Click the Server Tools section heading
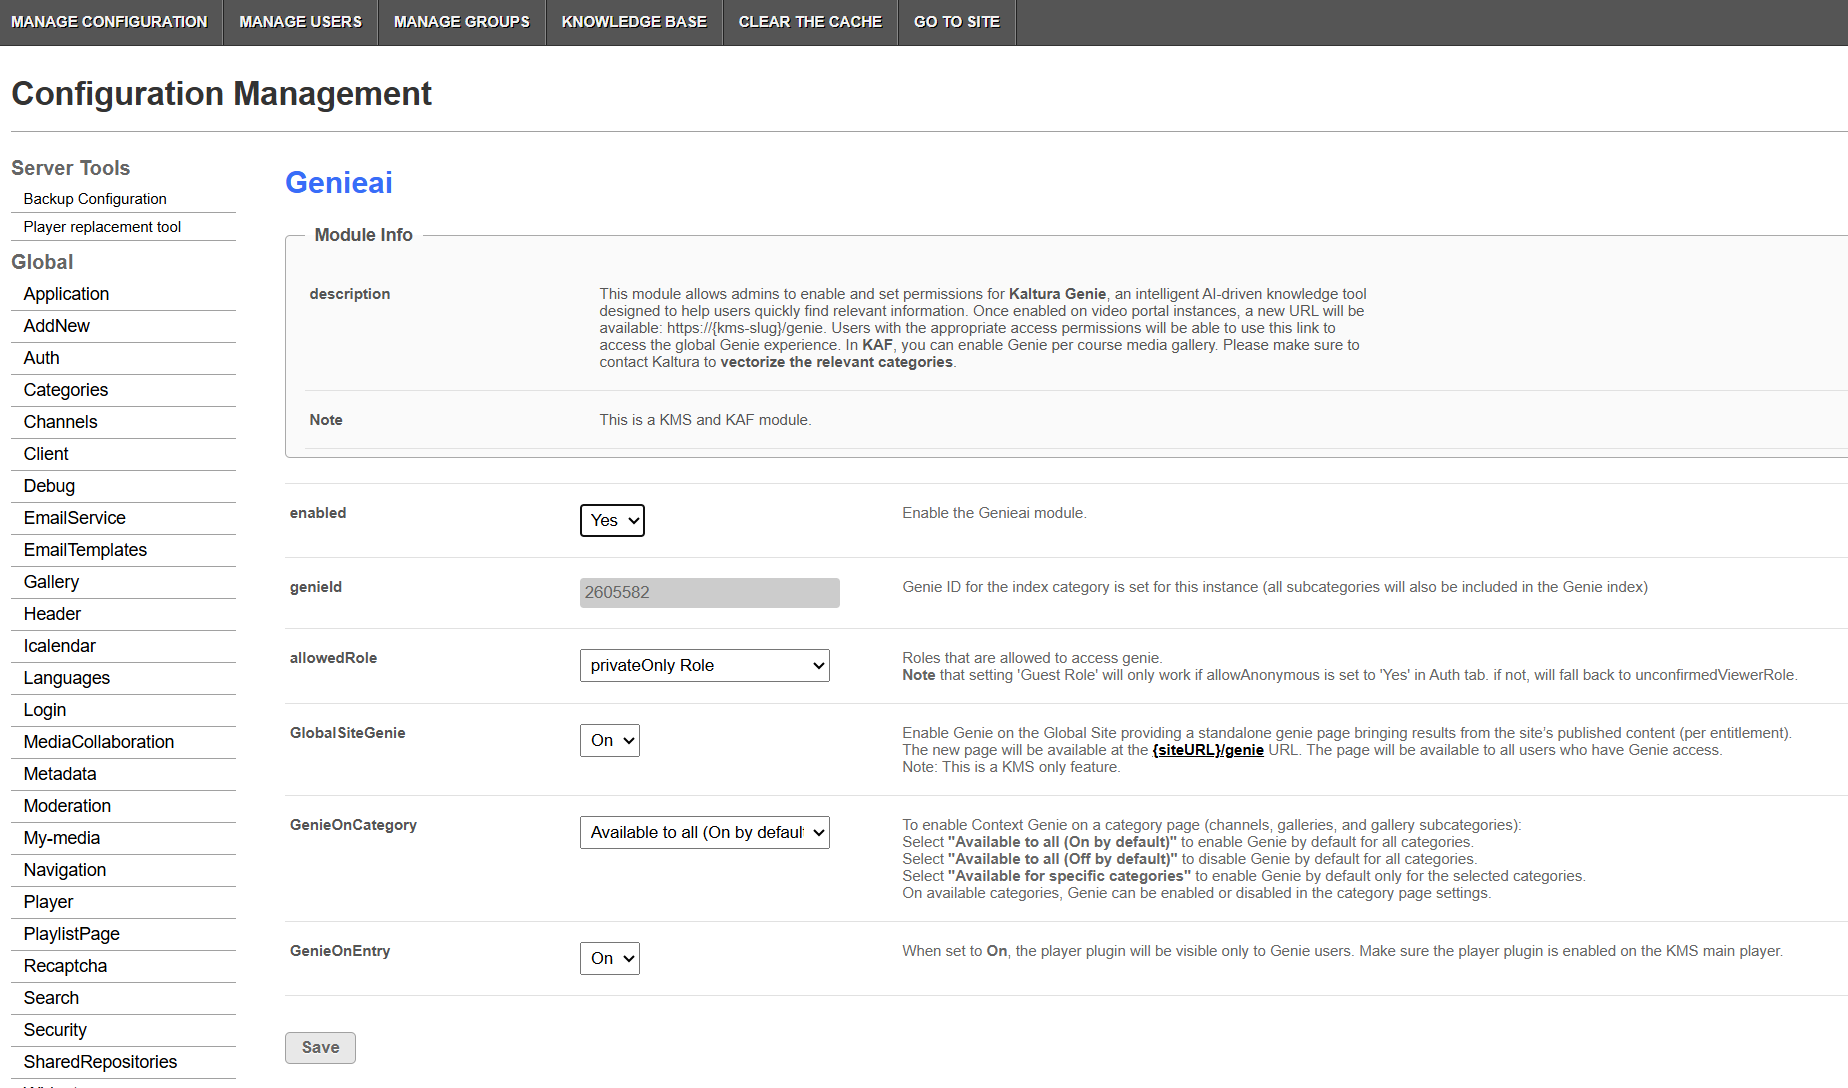 70,168
